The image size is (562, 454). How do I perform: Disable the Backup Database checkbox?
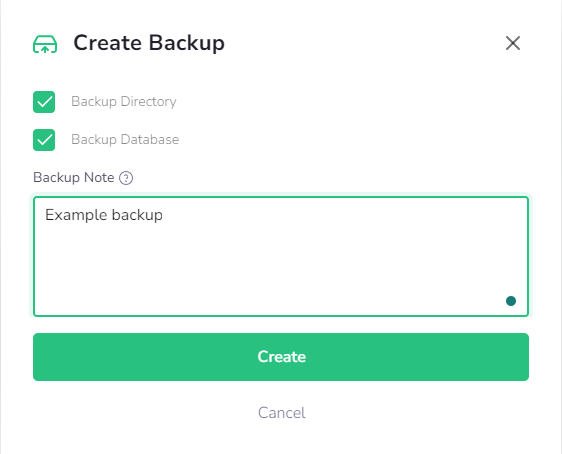tap(44, 140)
